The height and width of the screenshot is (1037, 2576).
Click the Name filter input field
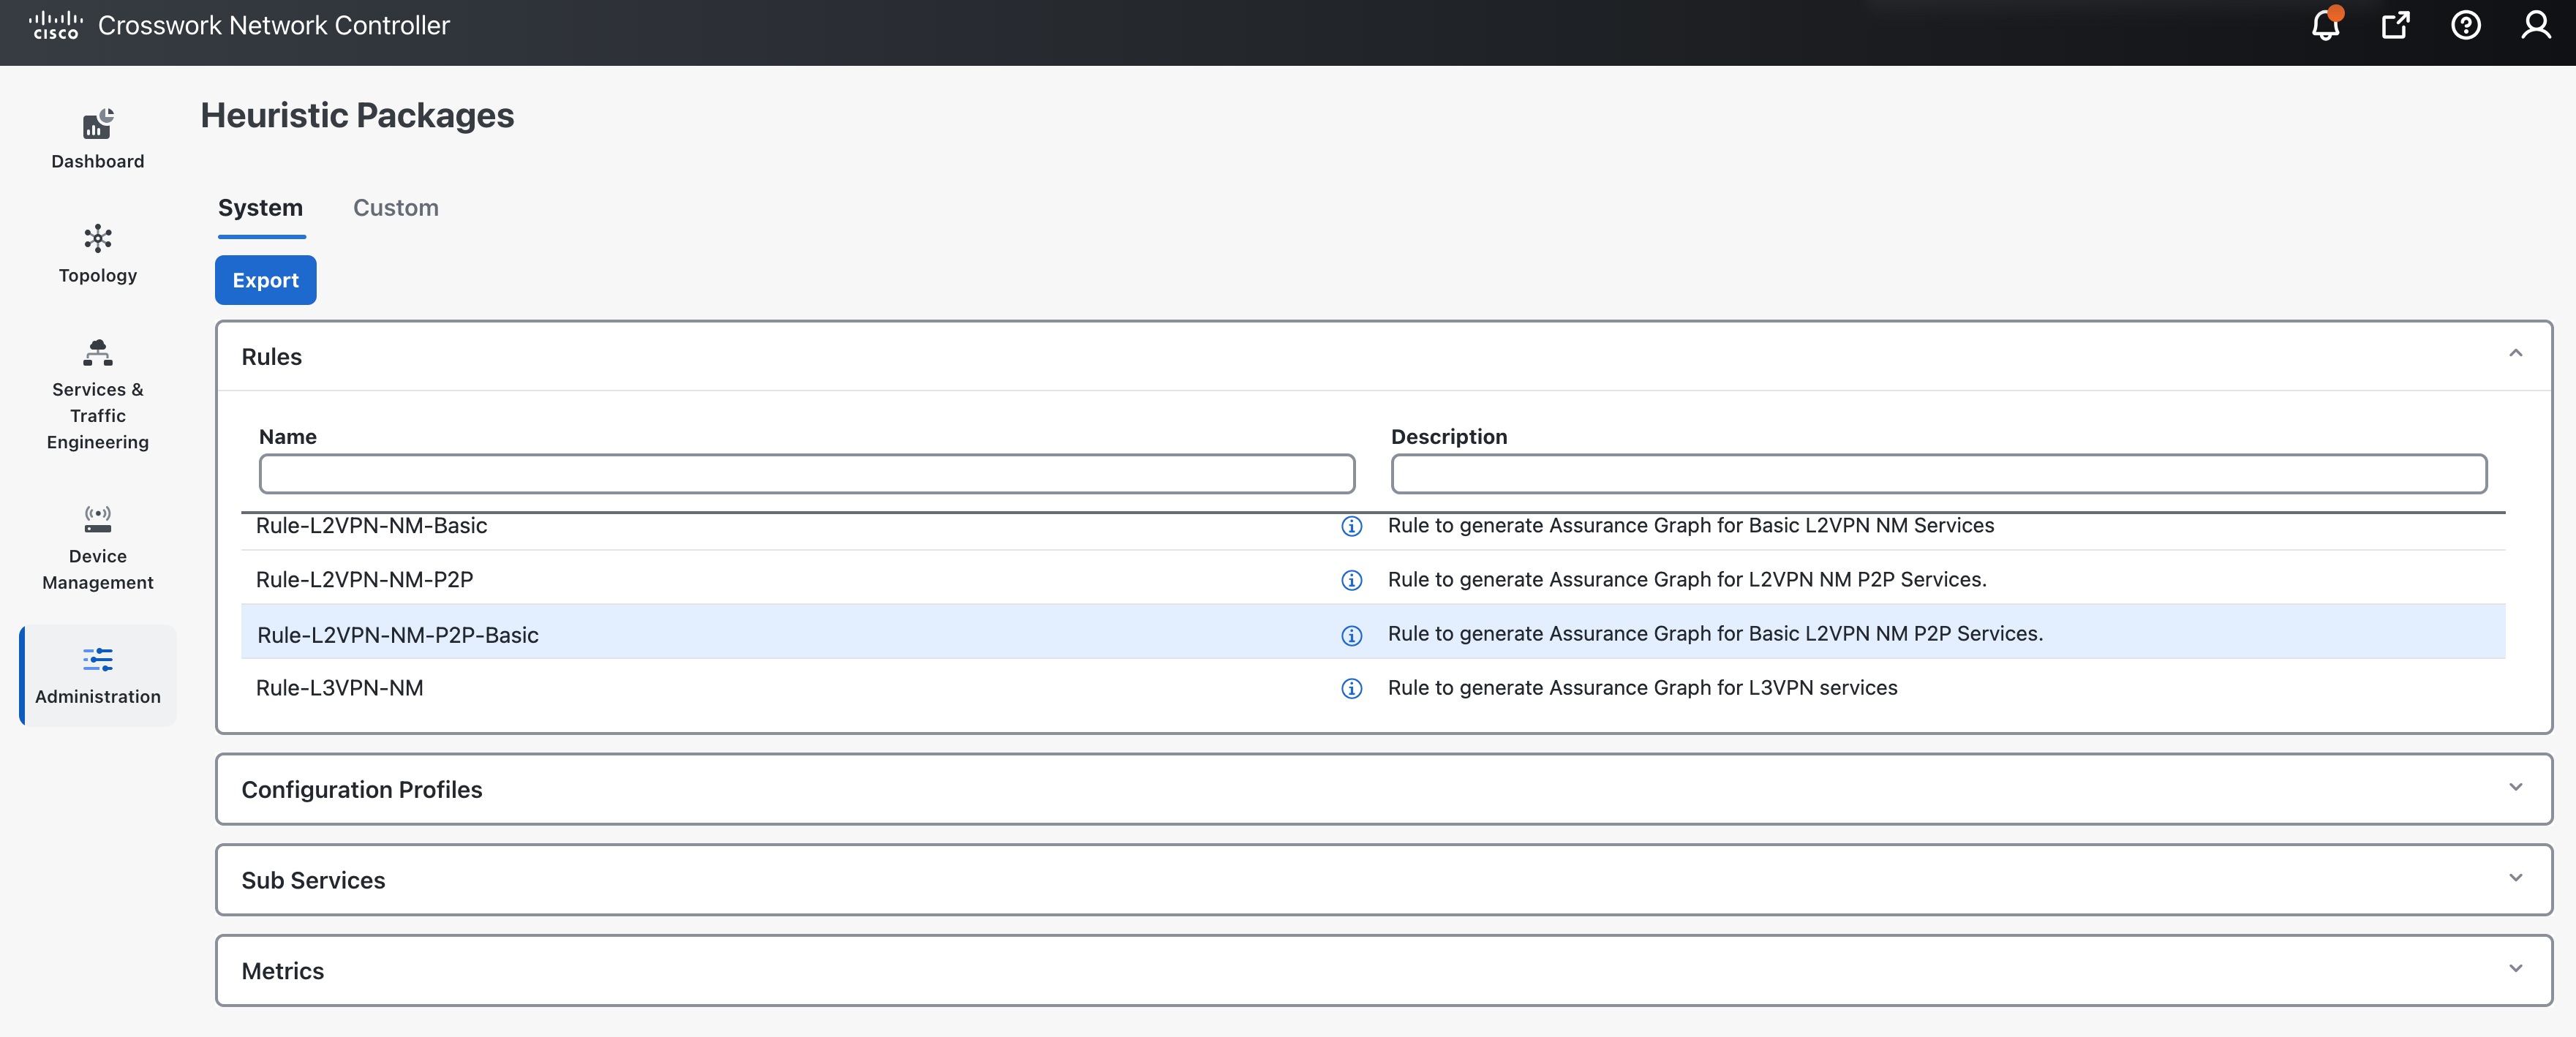(806, 474)
